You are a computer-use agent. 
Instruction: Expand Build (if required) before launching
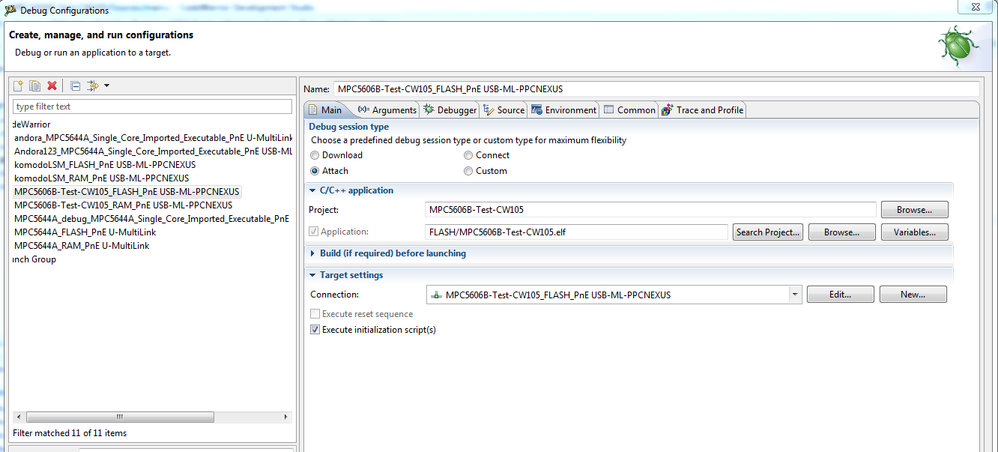[x=313, y=253]
